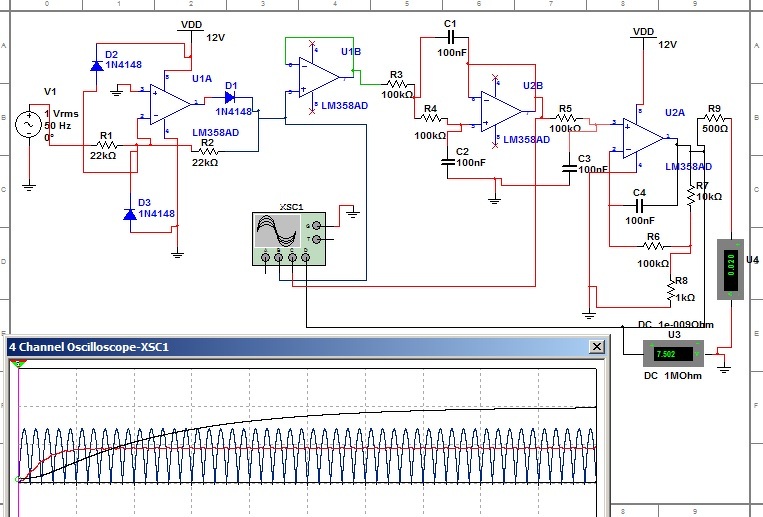Click the ground symbol below C2
Screen dimensions: 763x517
pyautogui.click(x=494, y=200)
